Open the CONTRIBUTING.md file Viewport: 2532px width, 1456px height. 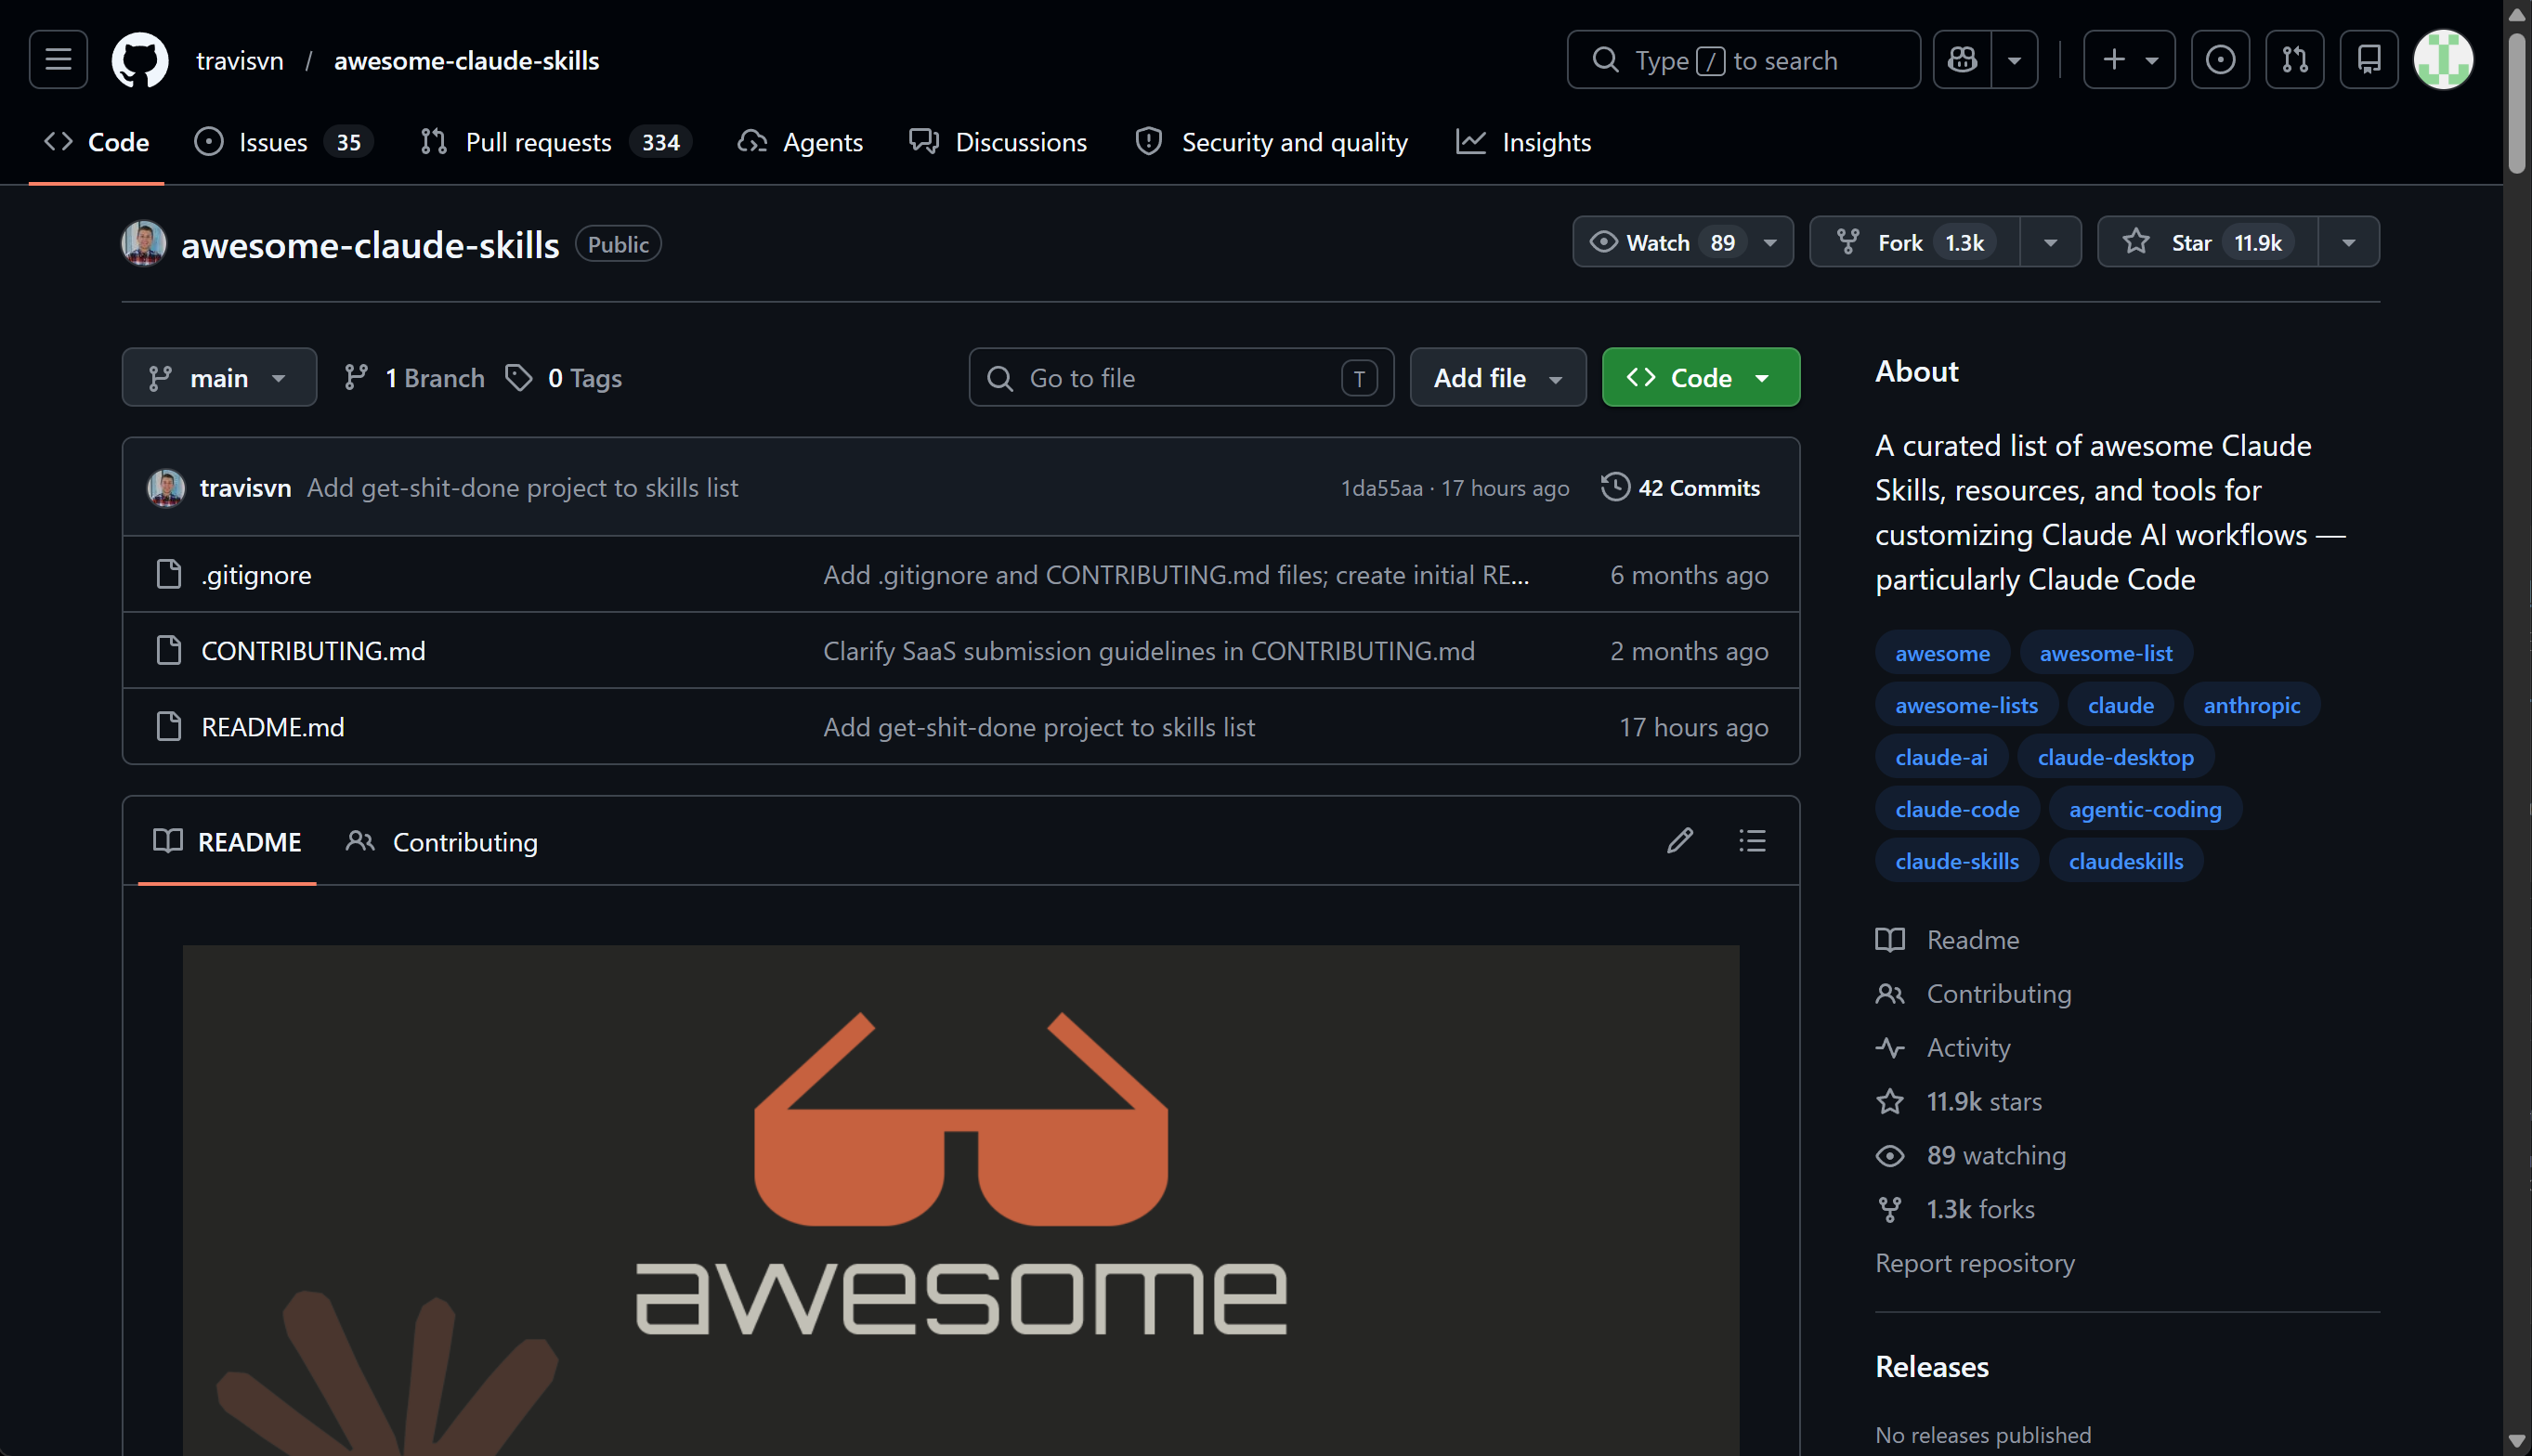(x=313, y=650)
